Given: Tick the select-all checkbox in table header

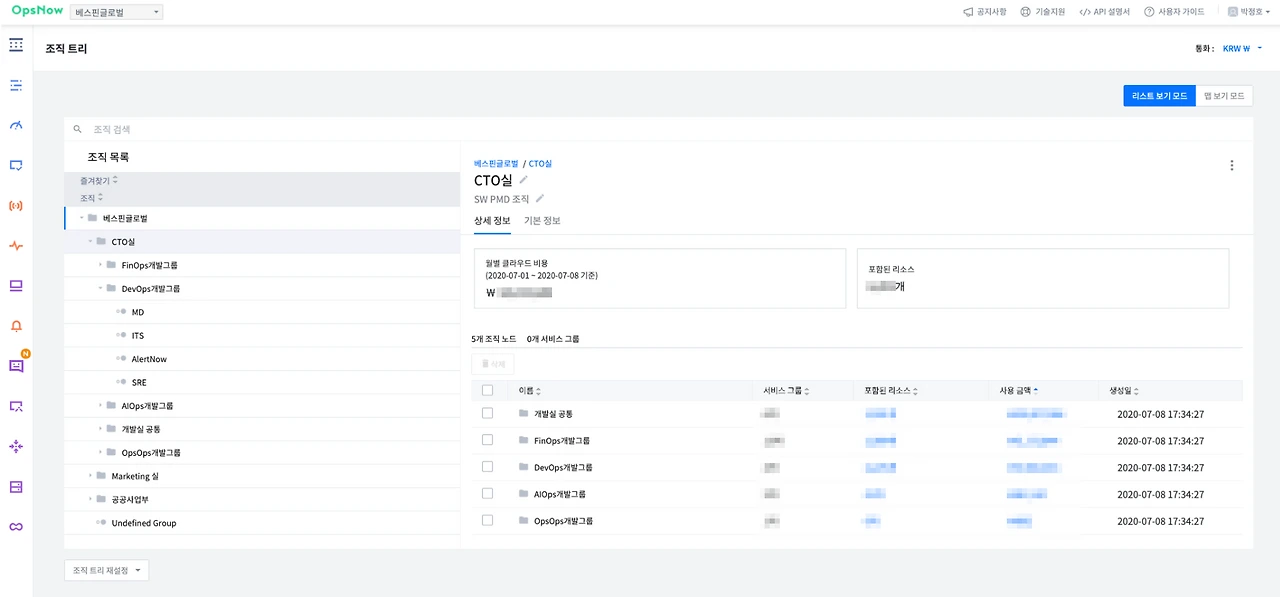Looking at the screenshot, I should coord(488,391).
